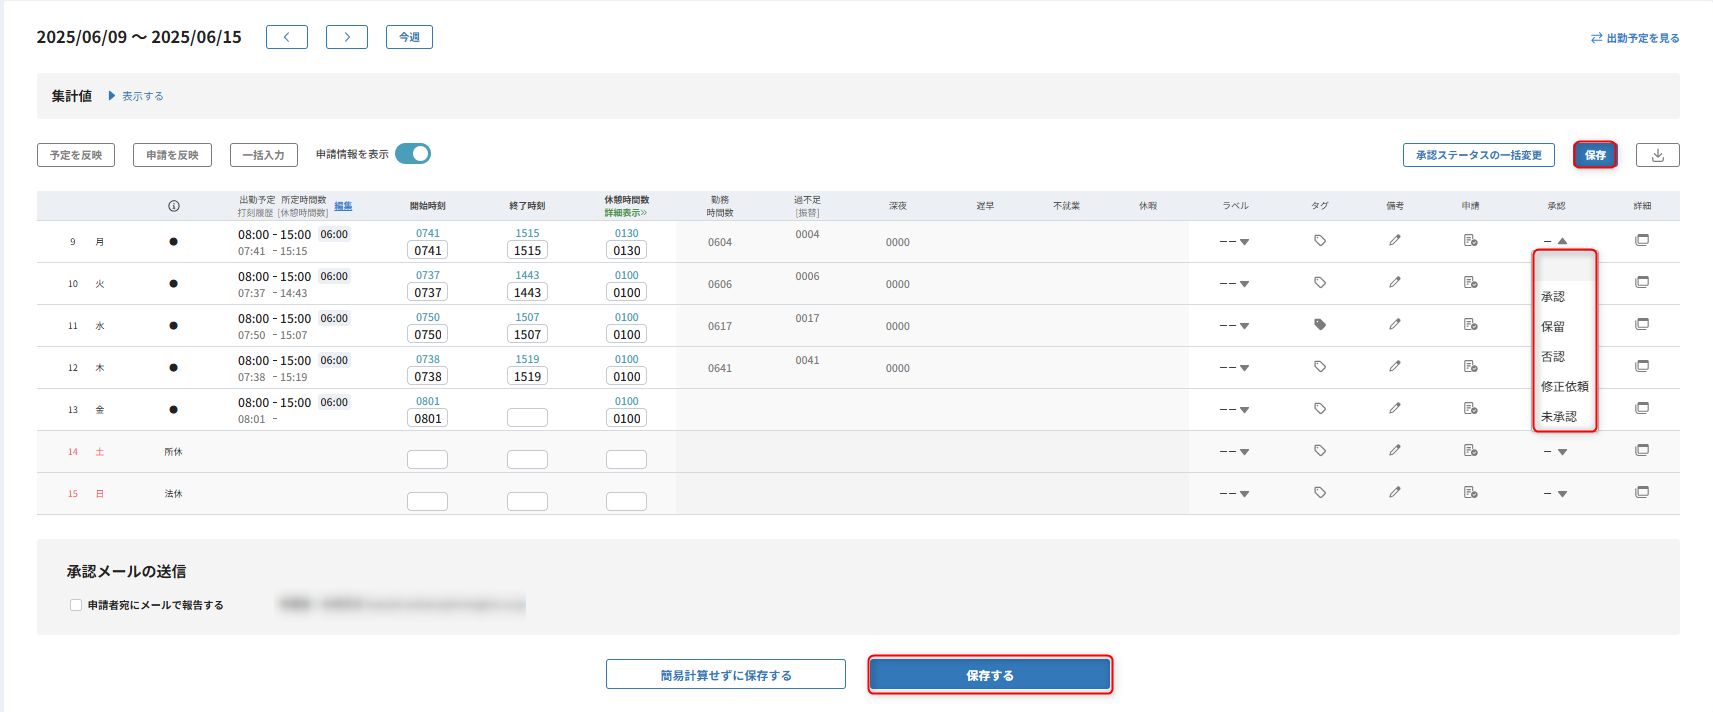Open approval dropdown for Saturday row 14
Screen dimensions: 1713x712
click(1555, 452)
